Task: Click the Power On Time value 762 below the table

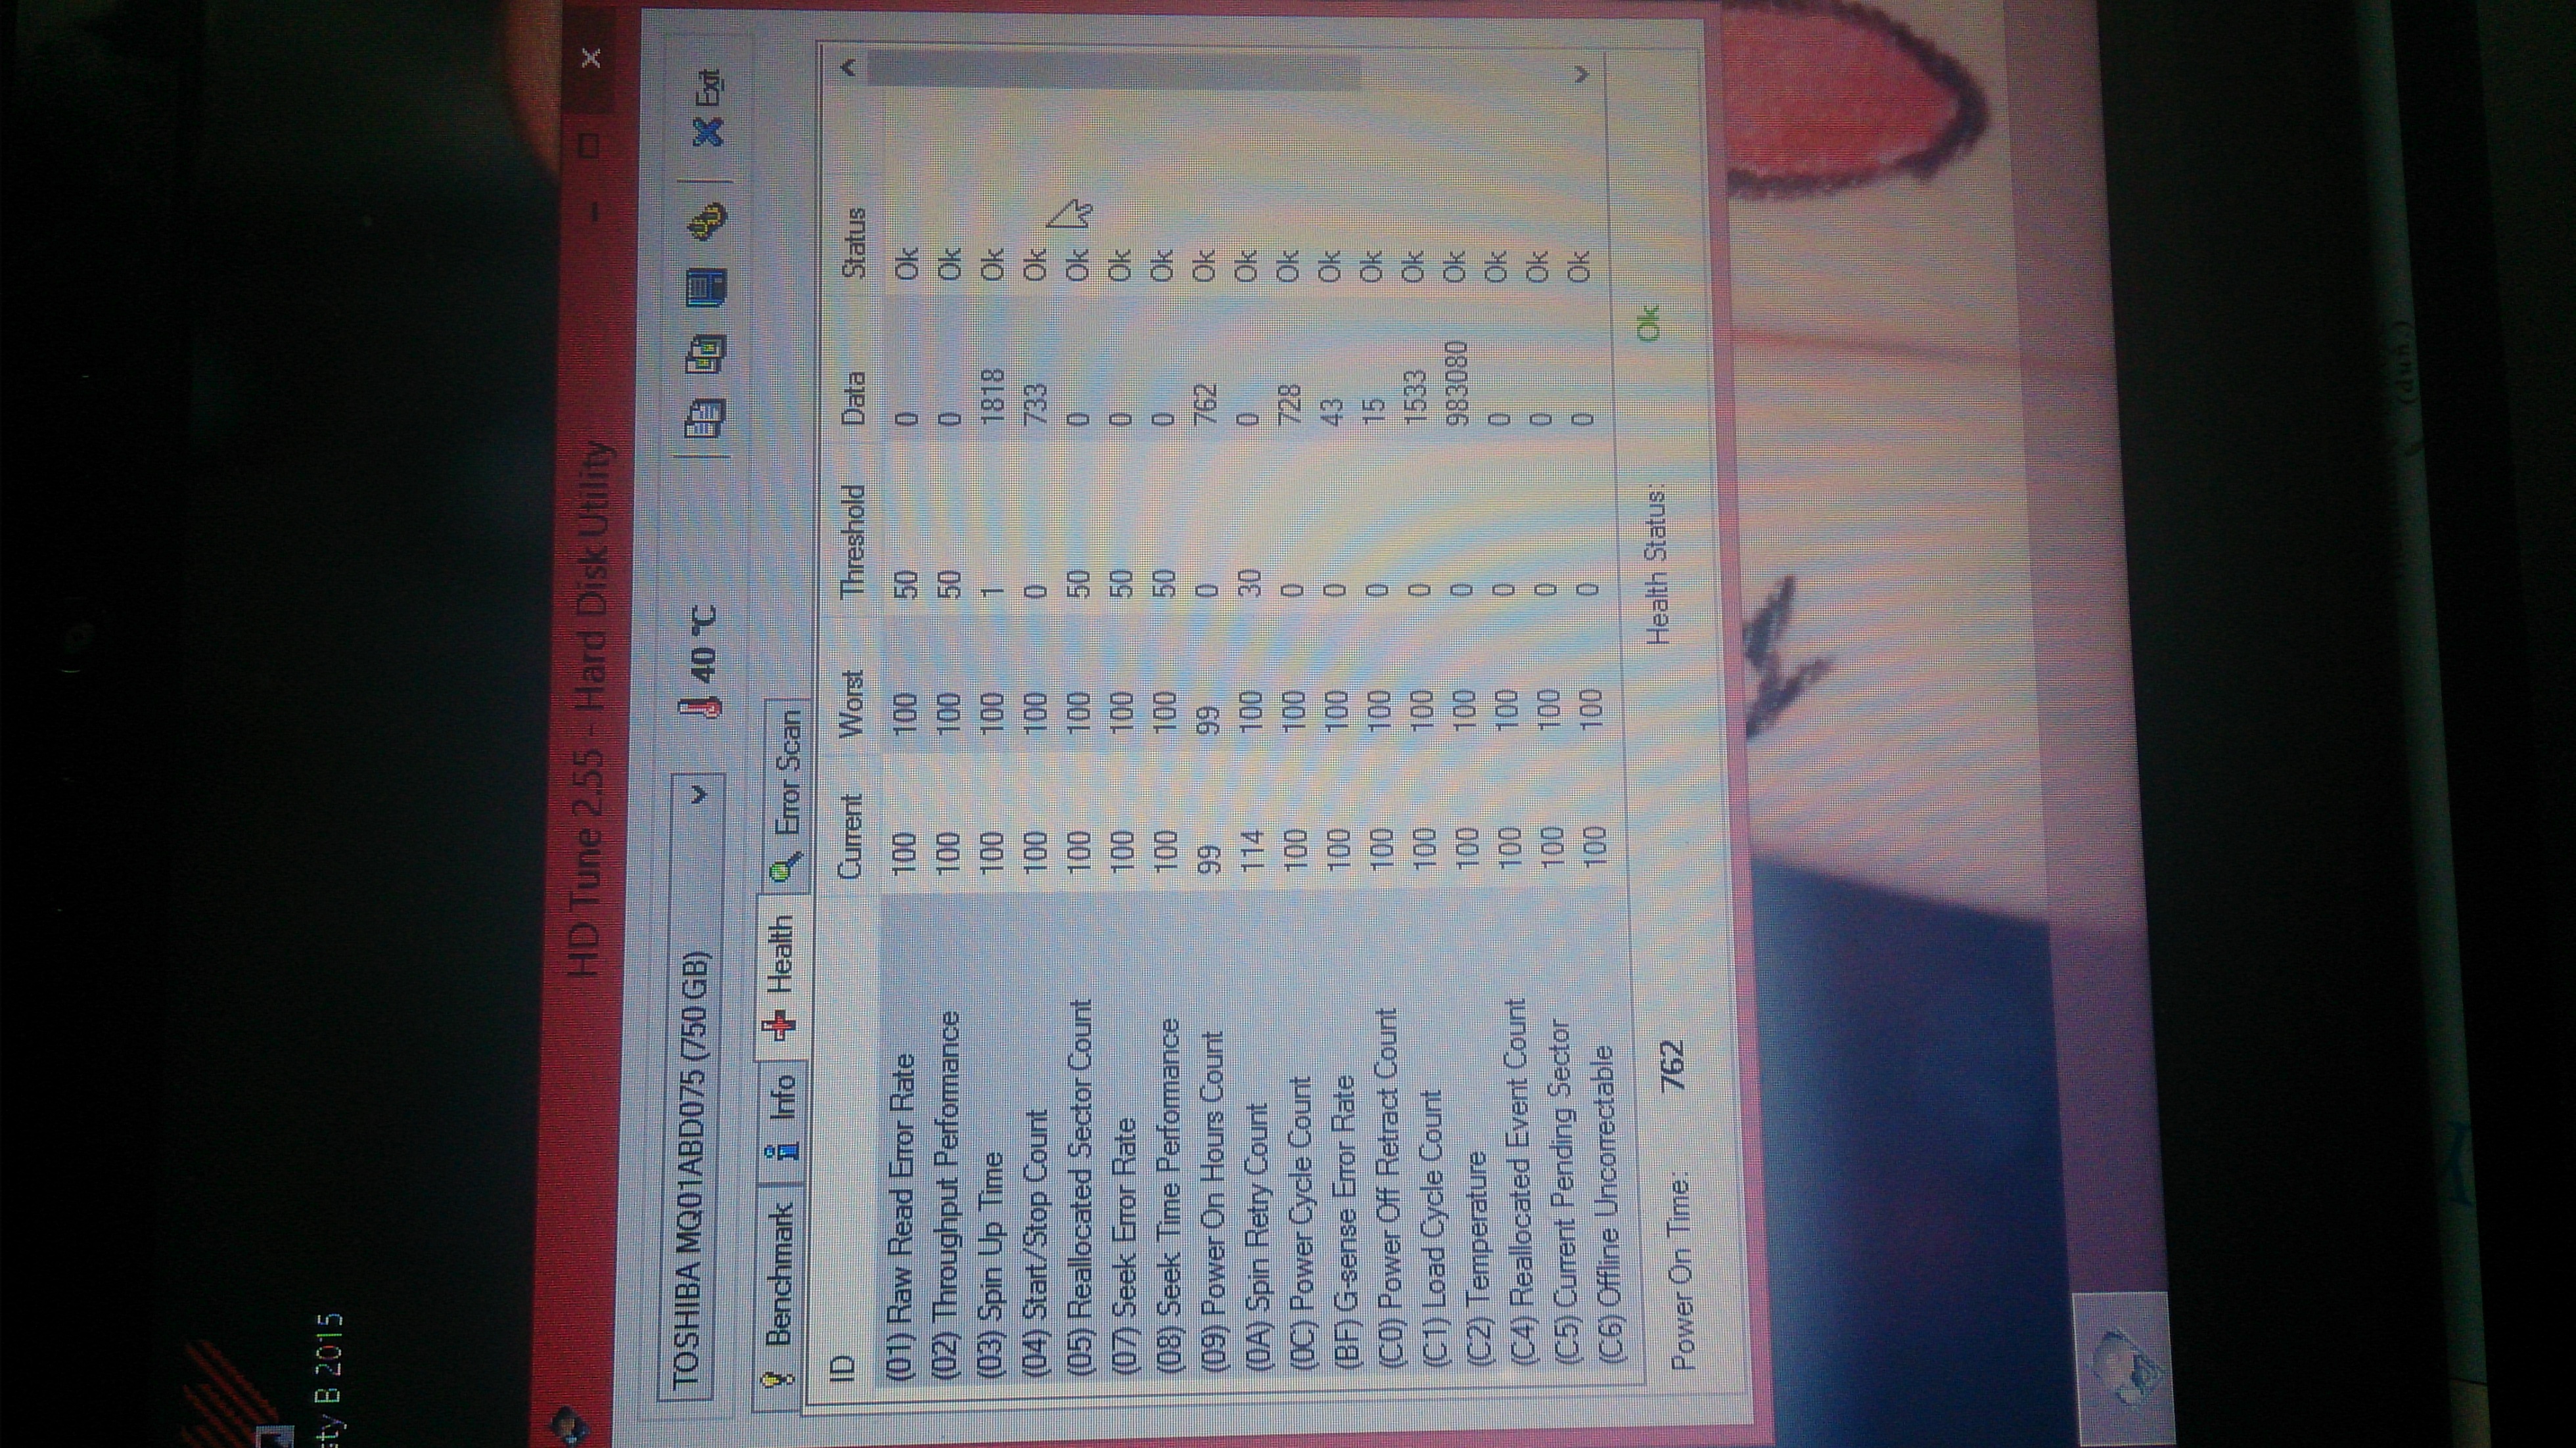Action: pyautogui.click(x=1674, y=1066)
